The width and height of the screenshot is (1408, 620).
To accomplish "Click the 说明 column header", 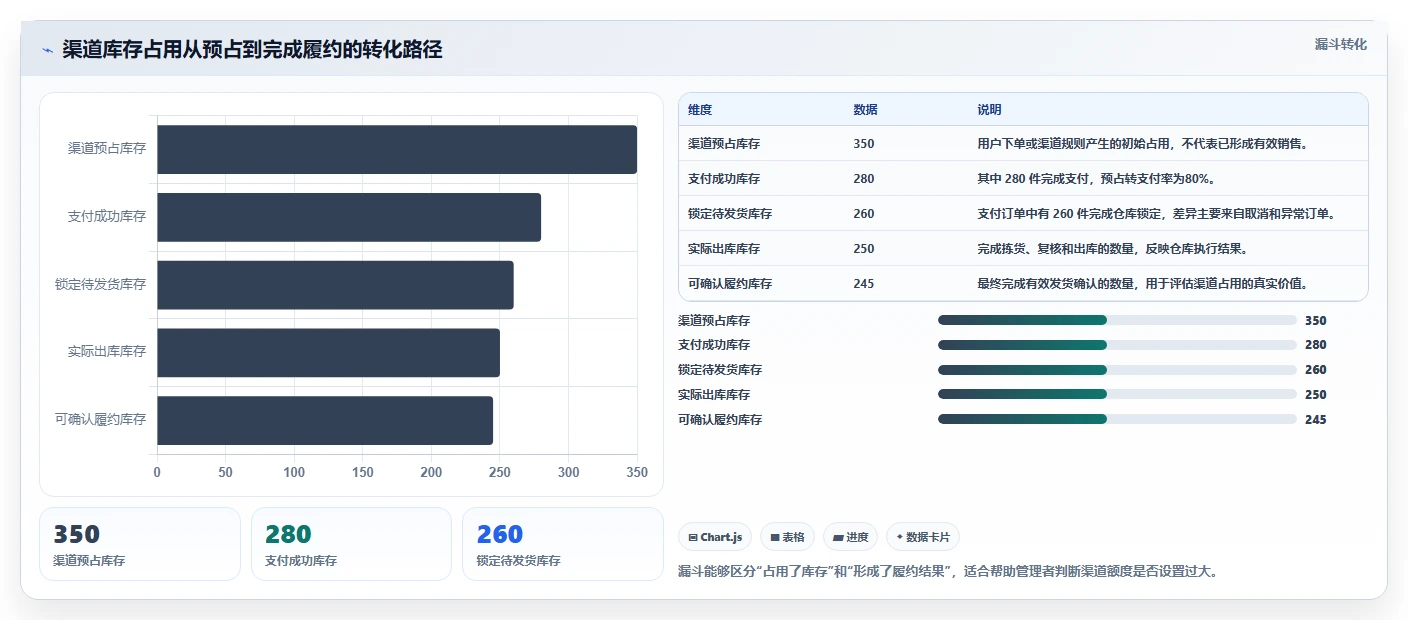I will [989, 110].
